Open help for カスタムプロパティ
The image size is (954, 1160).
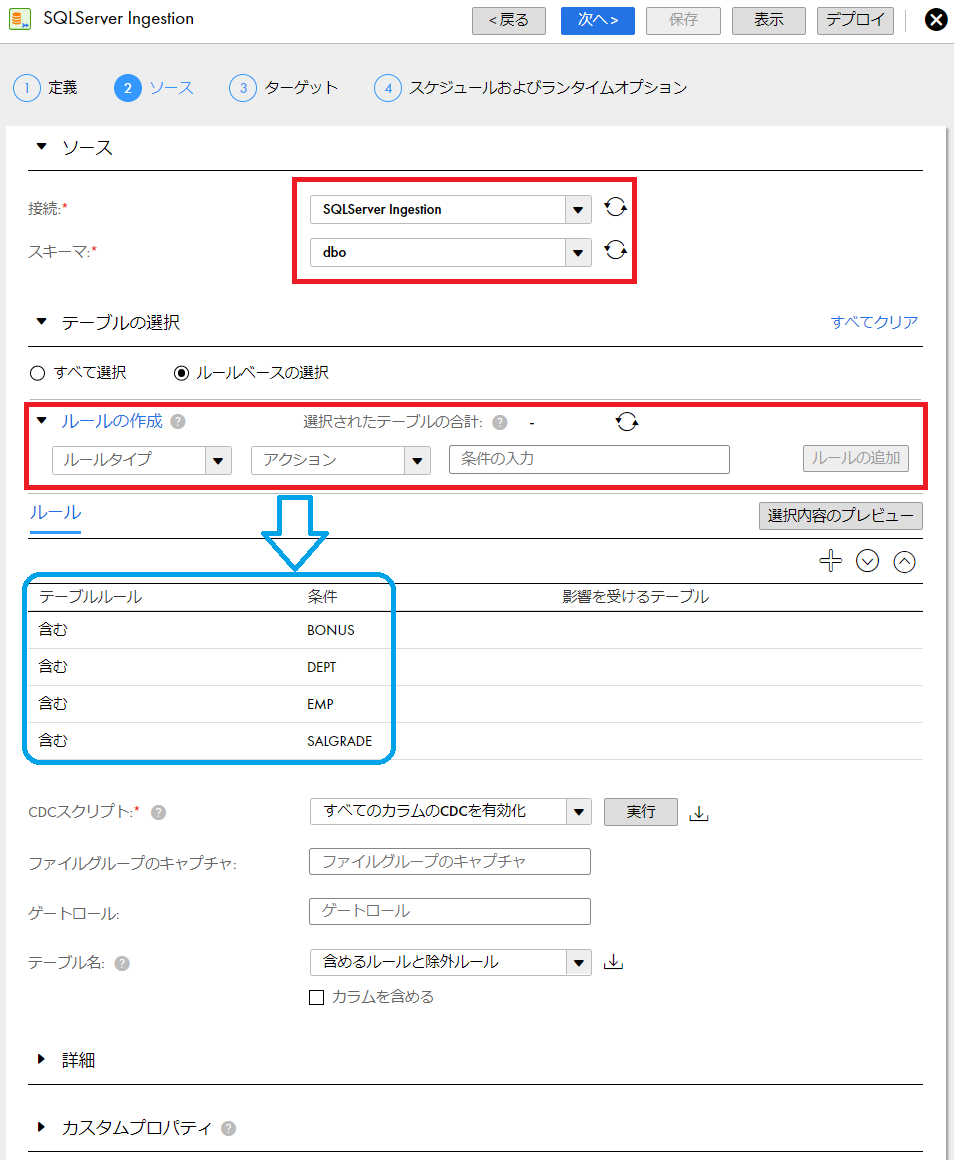point(229,1128)
